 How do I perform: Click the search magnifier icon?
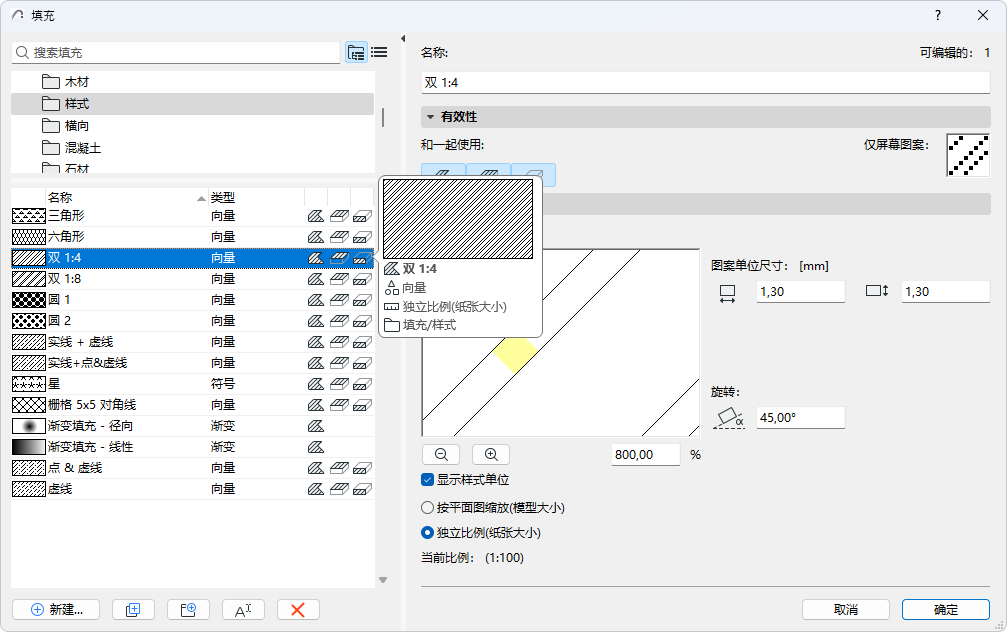pos(22,53)
